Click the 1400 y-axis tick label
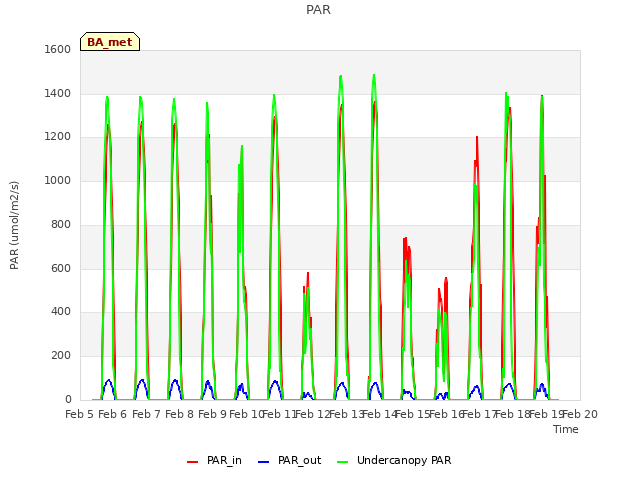This screenshot has height=480, width=640. 58,93
